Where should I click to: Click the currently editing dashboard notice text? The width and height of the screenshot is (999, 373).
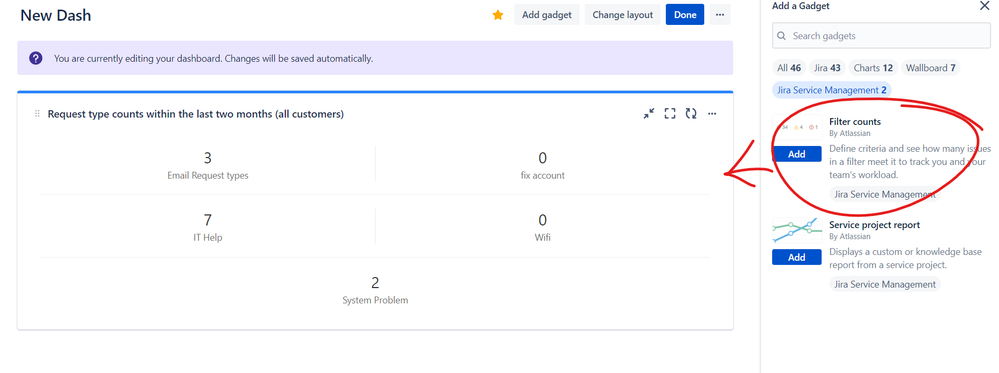pos(213,58)
